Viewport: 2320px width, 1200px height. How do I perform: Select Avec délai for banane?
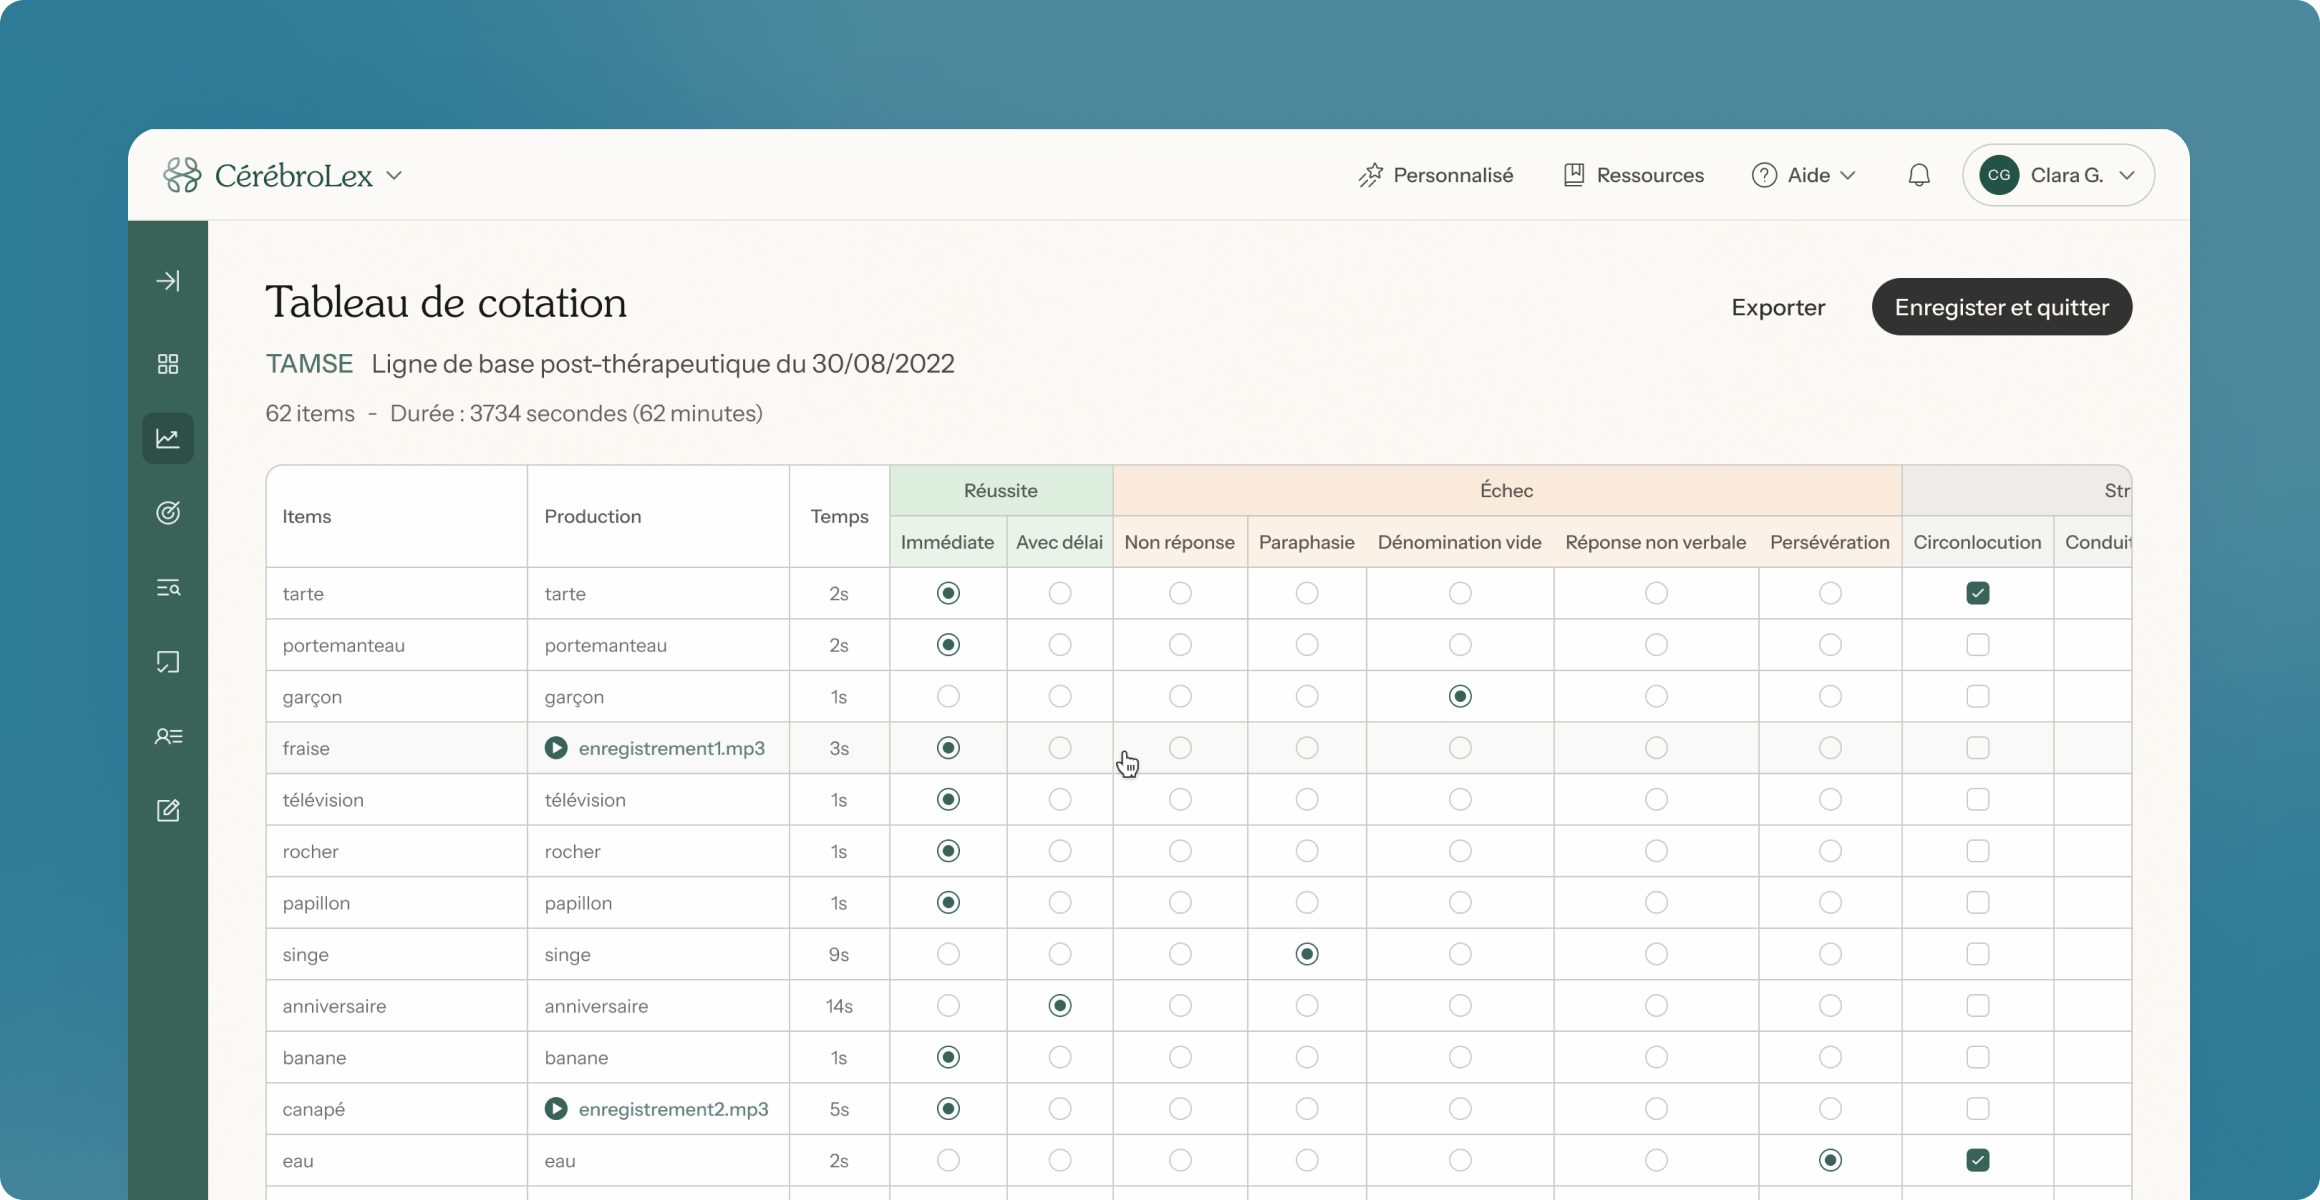coord(1060,1057)
